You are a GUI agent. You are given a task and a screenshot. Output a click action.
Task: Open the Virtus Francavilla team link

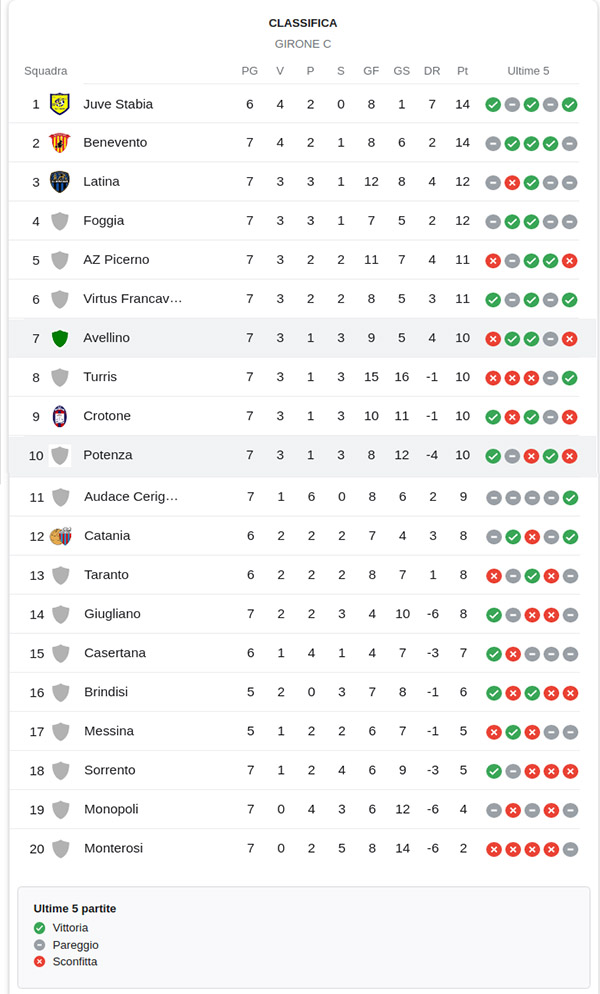pyautogui.click(x=133, y=299)
